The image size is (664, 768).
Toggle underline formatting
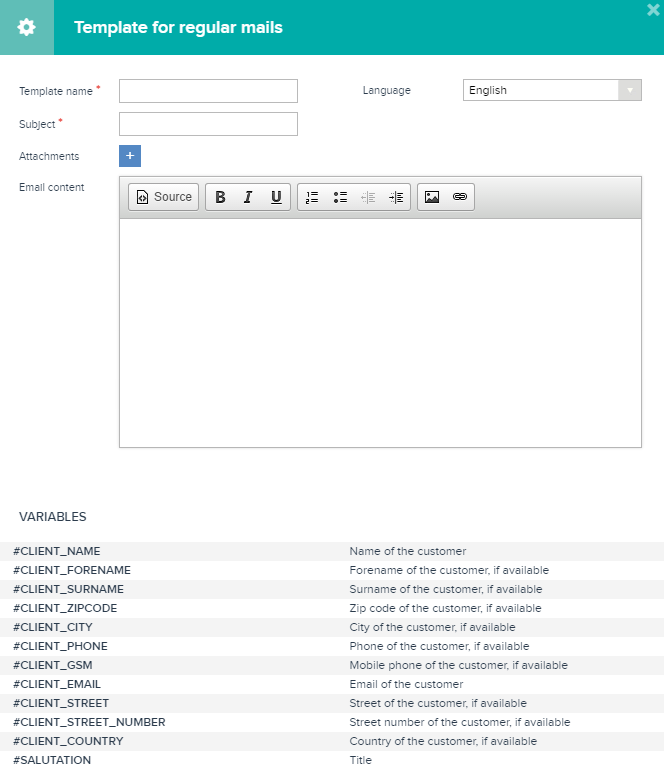click(x=276, y=197)
